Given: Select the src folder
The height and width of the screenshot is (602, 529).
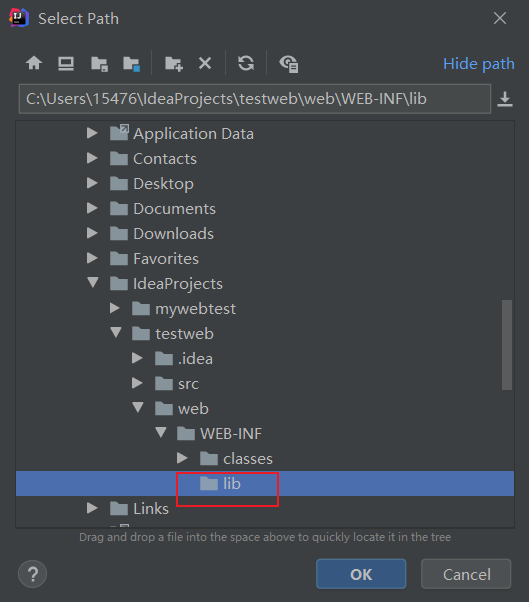Looking at the screenshot, I should point(265,384).
